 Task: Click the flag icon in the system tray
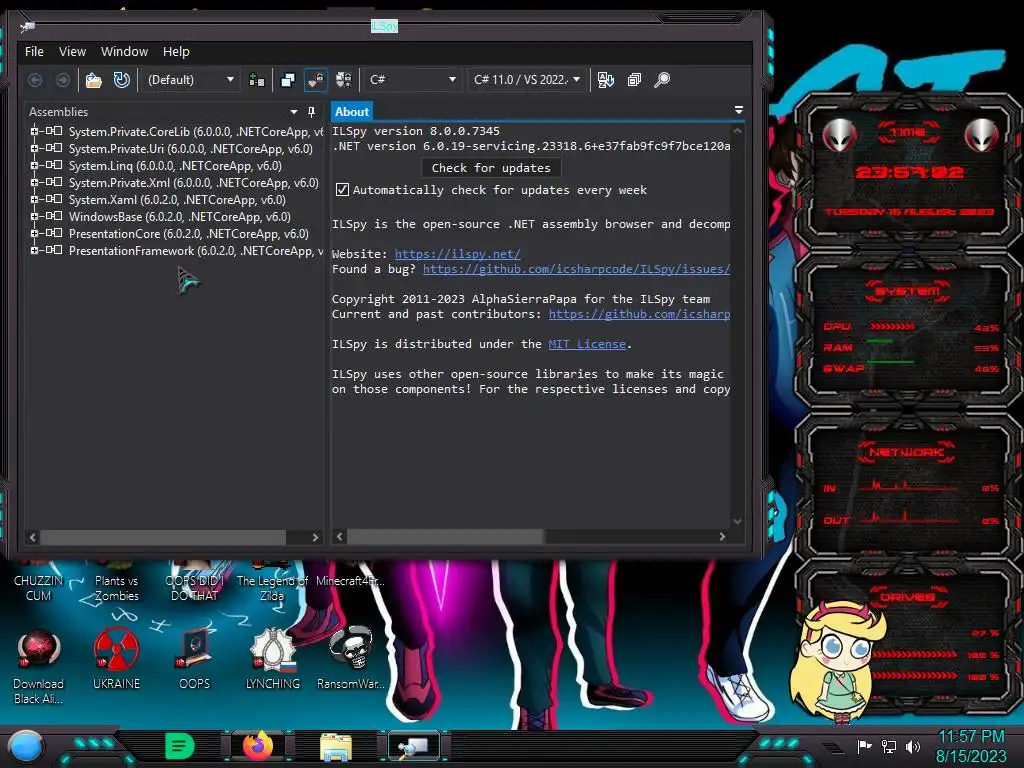pyautogui.click(x=865, y=746)
